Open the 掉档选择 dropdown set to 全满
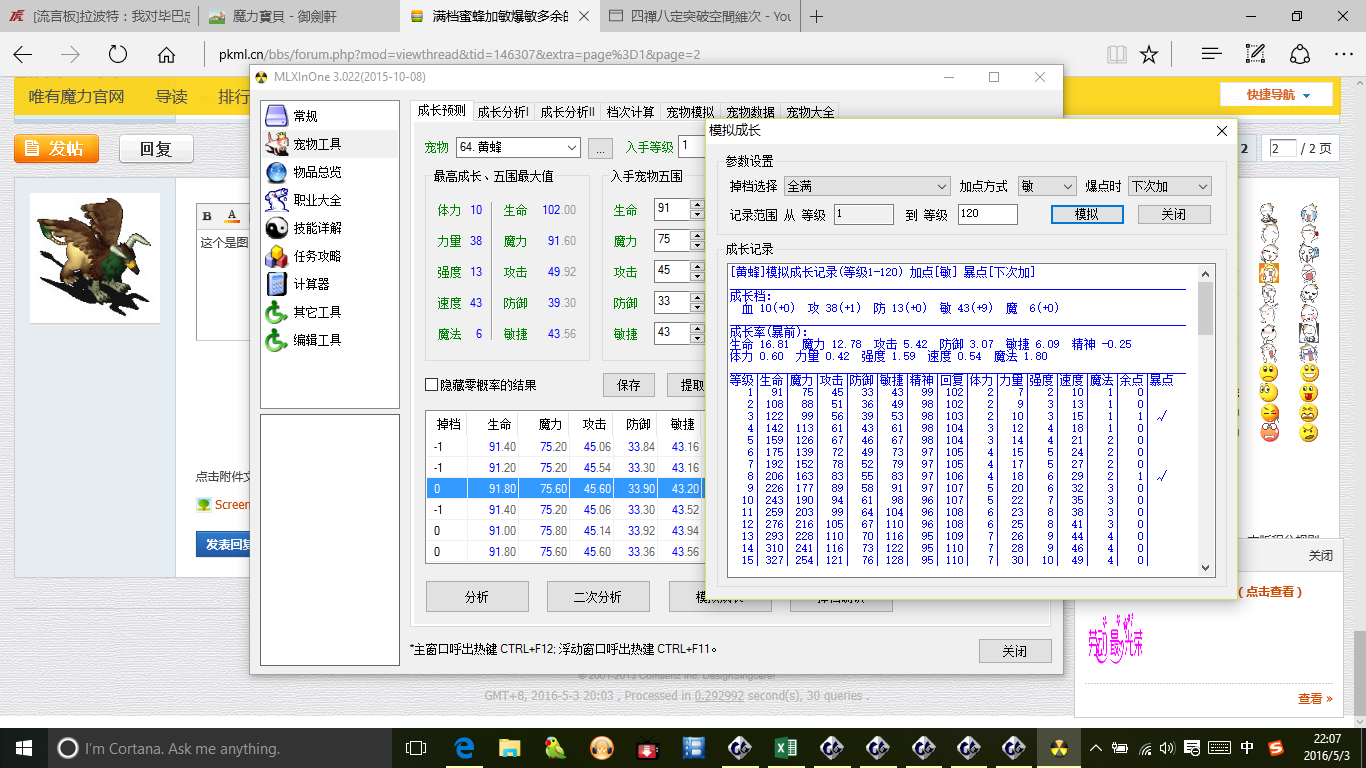The width and height of the screenshot is (1366, 768). (x=941, y=186)
